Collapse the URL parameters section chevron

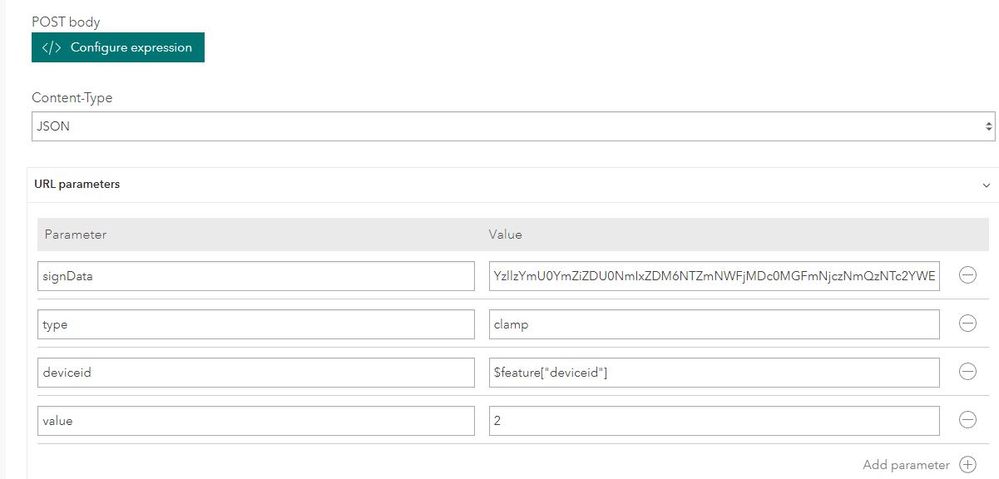coord(986,185)
